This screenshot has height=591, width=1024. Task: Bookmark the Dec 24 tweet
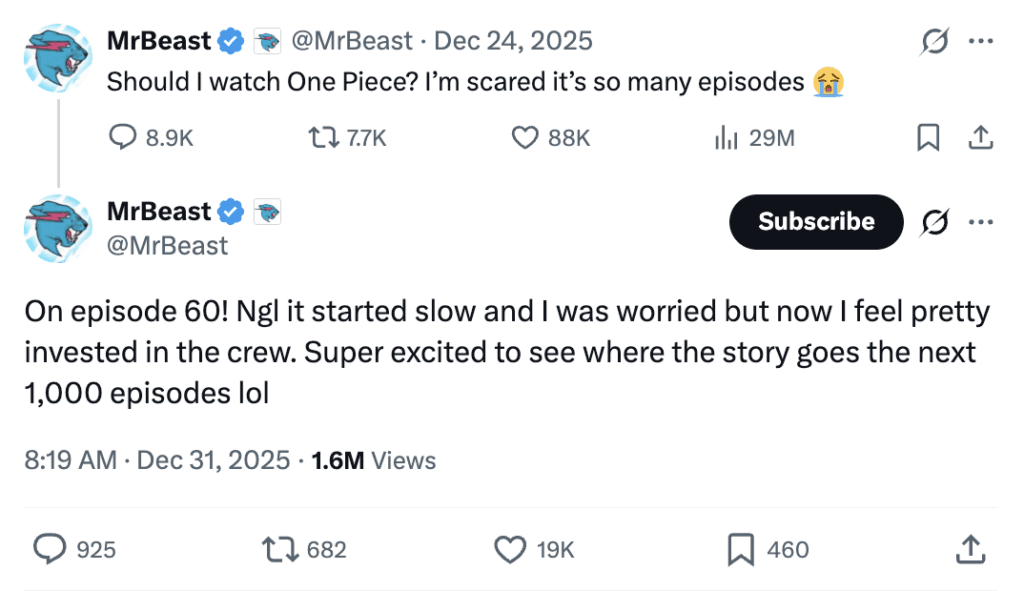928,138
